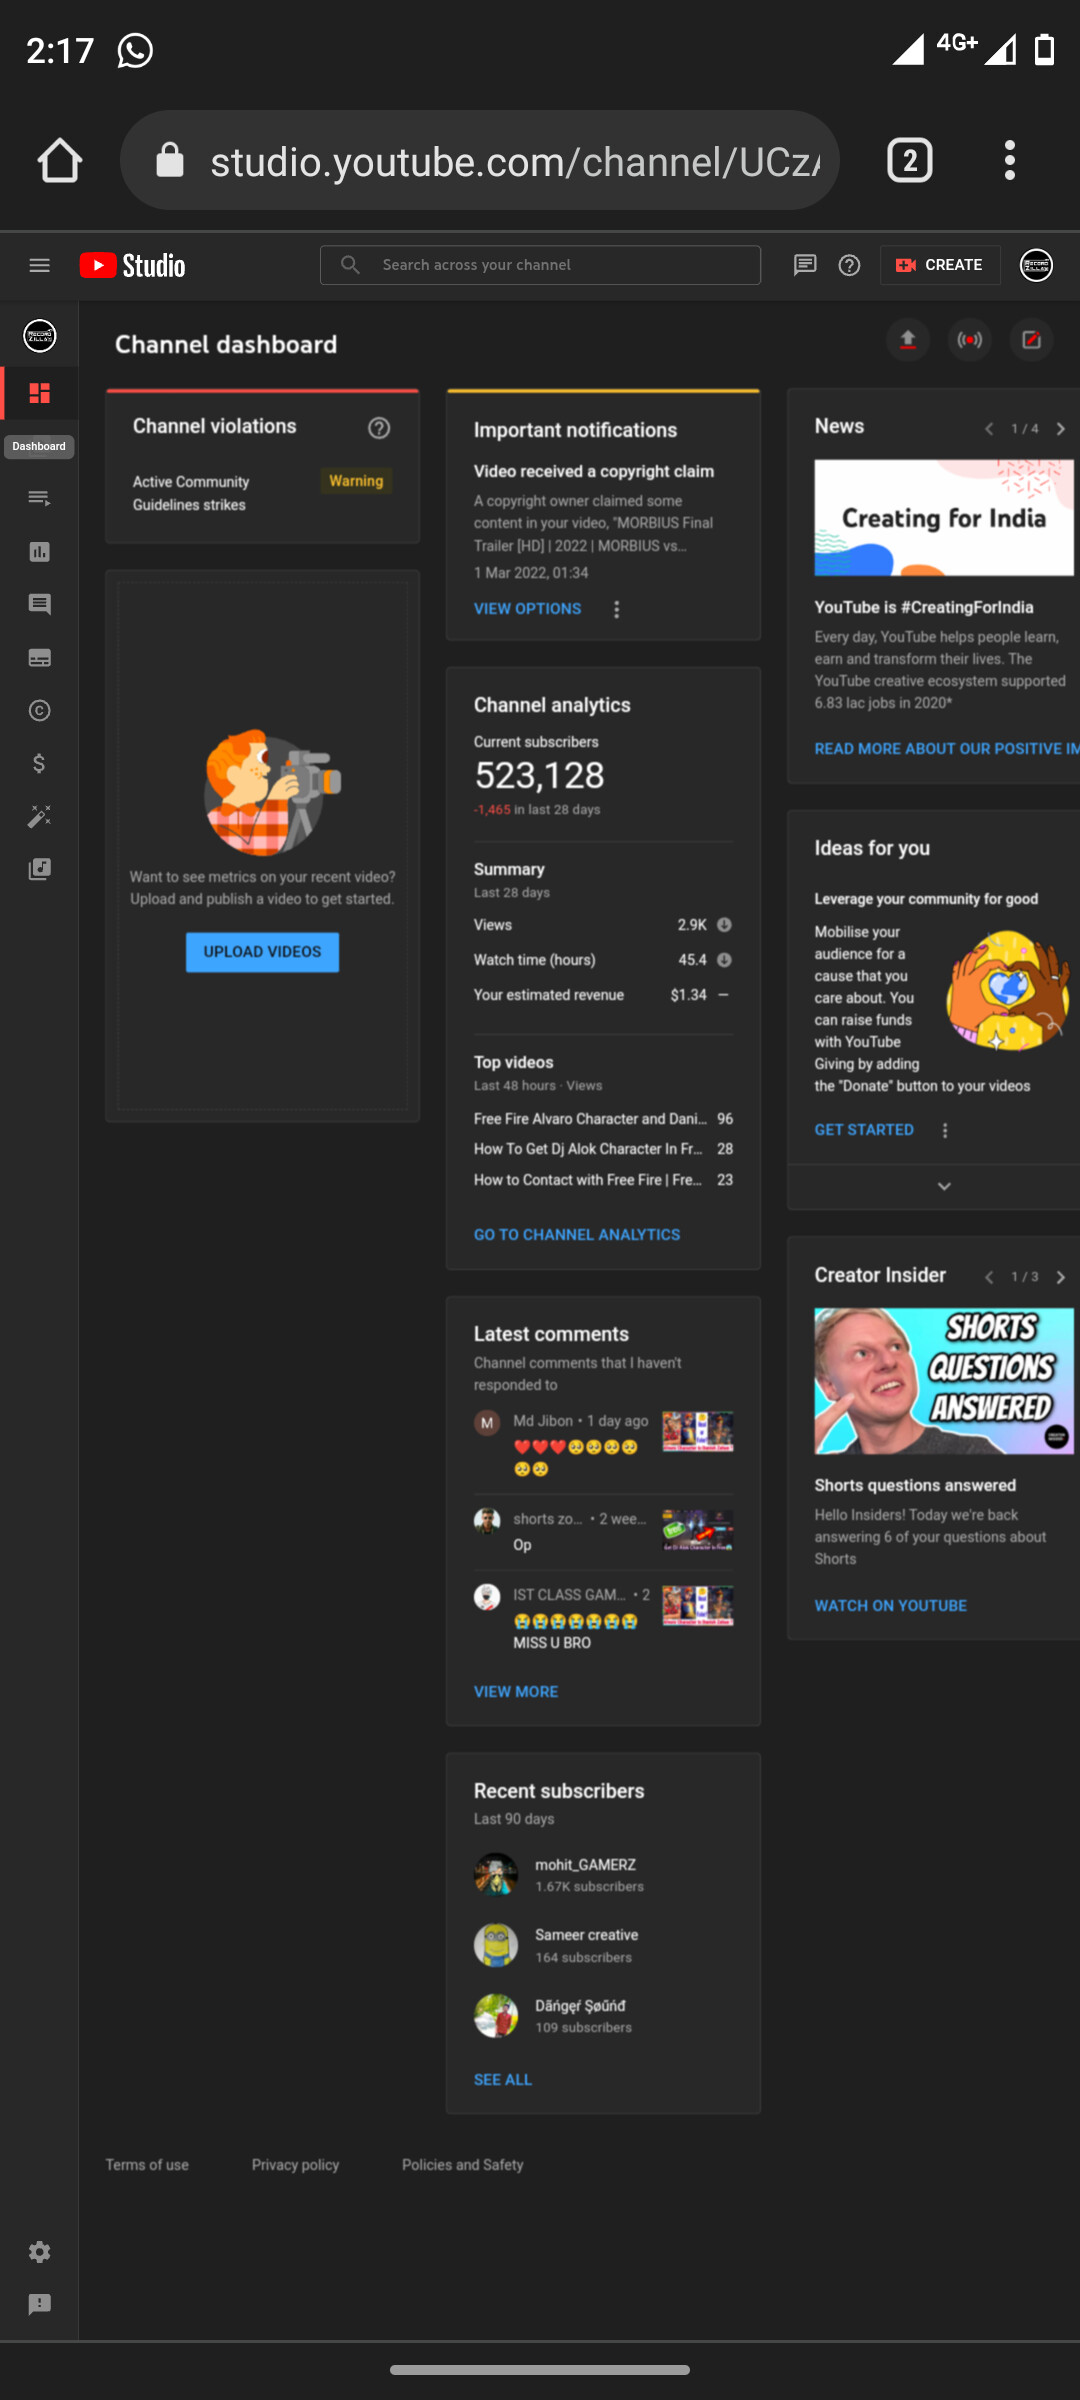Image resolution: width=1080 pixels, height=2400 pixels.
Task: Click the info icon next to Watch time
Action: coord(724,960)
